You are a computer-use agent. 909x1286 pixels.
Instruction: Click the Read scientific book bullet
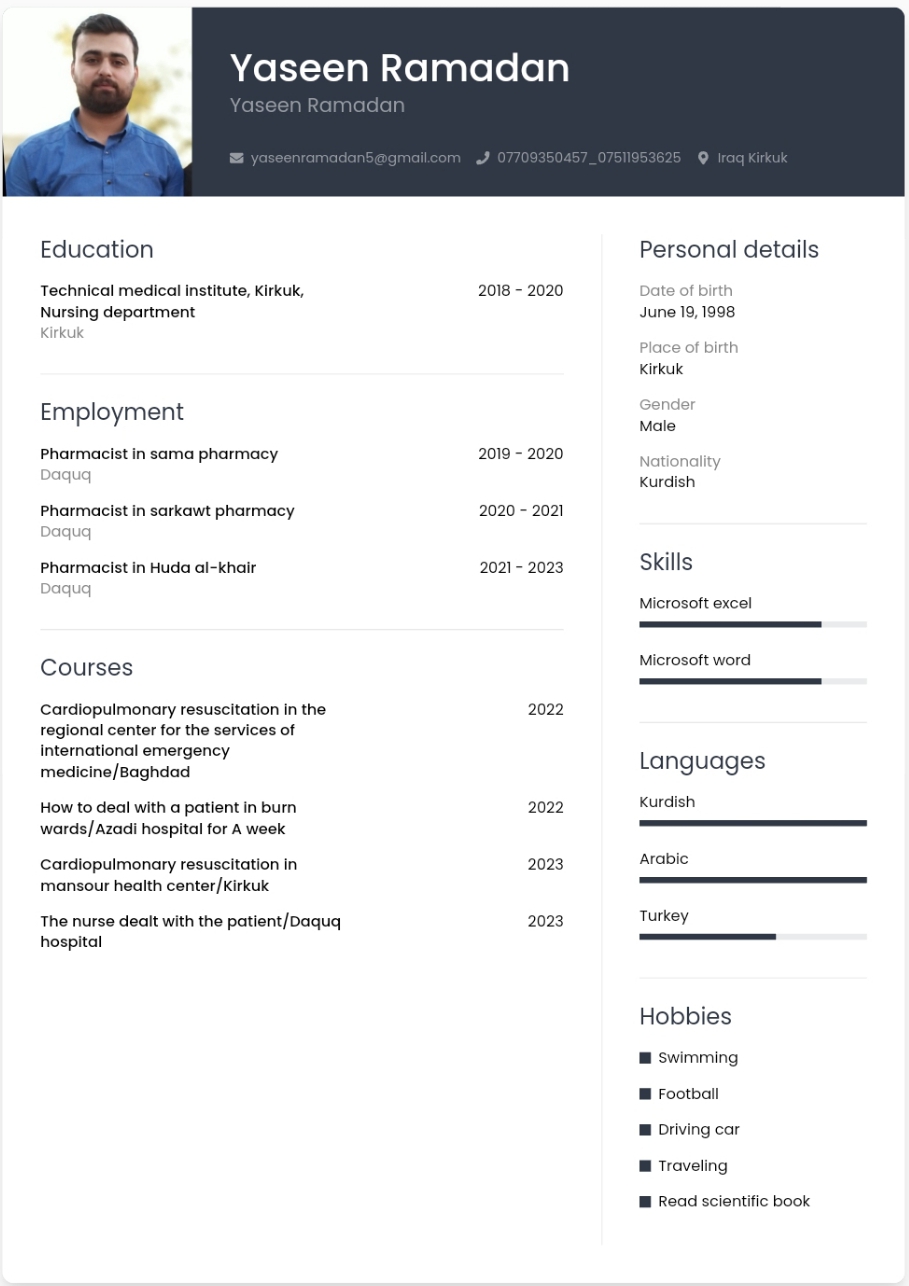coord(645,1202)
